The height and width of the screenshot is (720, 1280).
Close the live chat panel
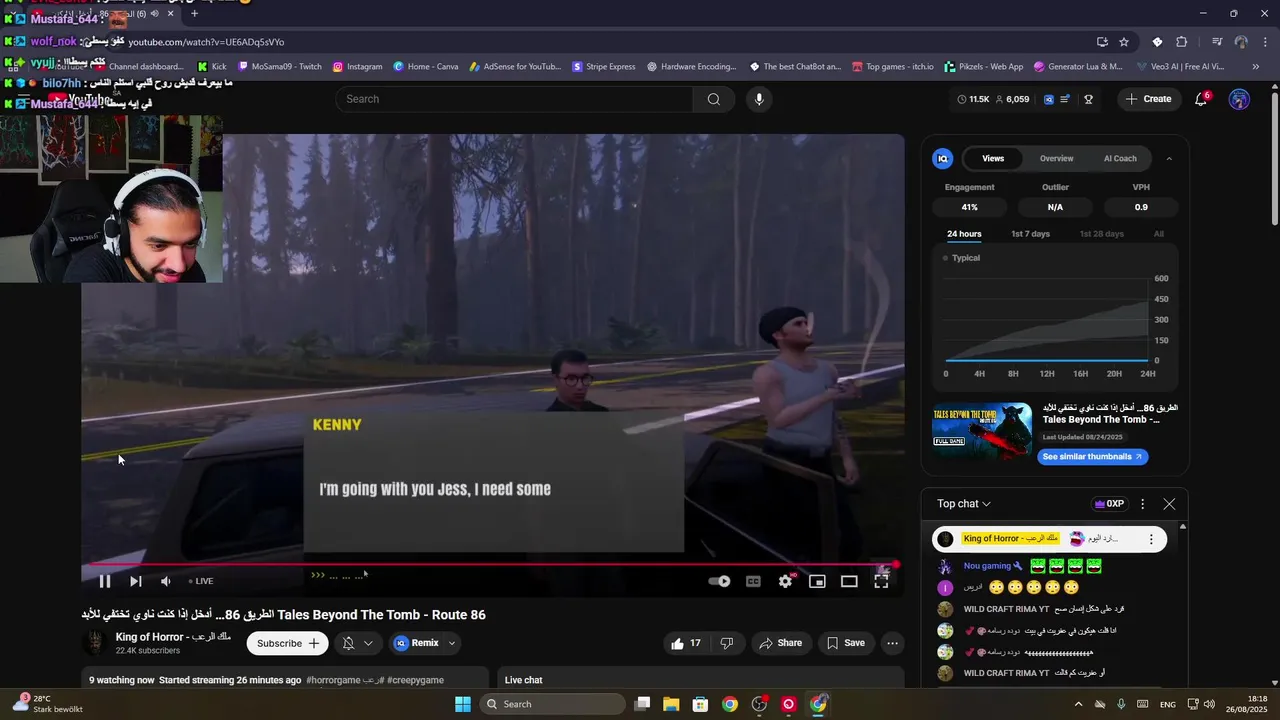[x=1169, y=504]
